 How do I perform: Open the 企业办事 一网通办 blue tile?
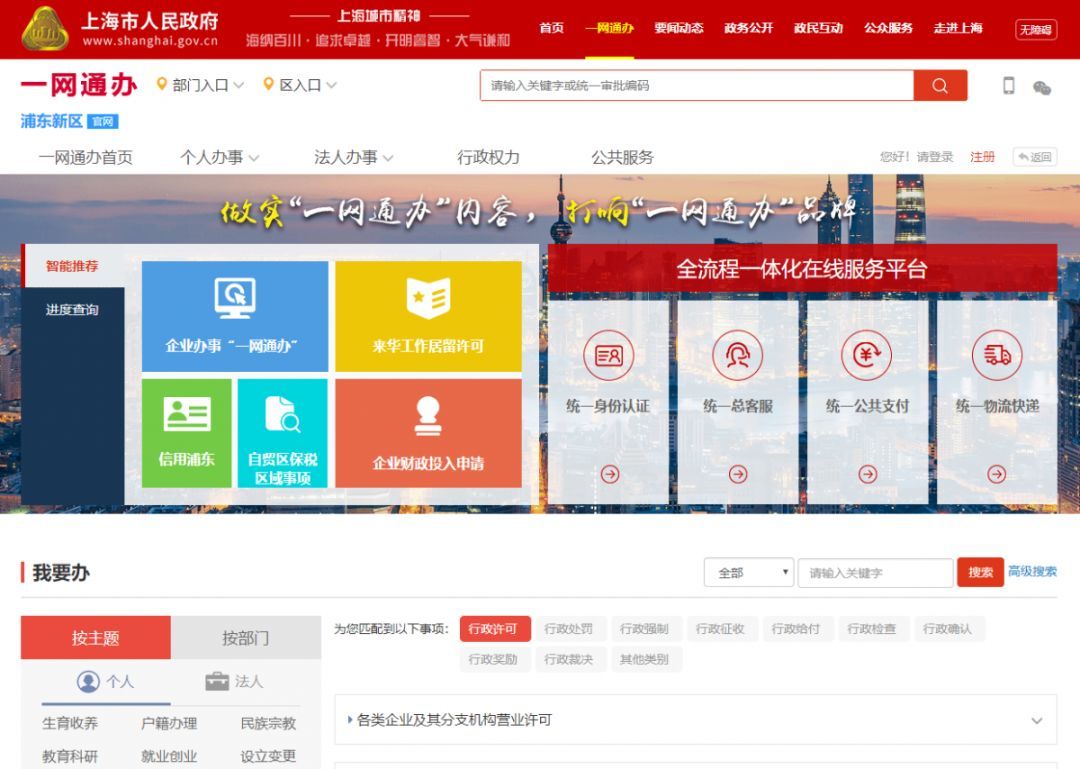235,316
